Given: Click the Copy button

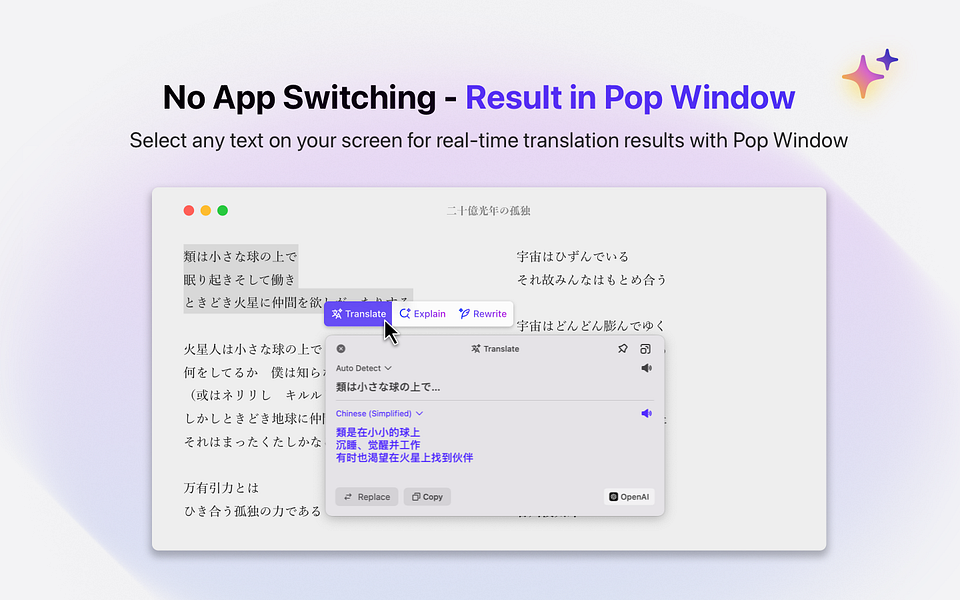Looking at the screenshot, I should pos(427,496).
